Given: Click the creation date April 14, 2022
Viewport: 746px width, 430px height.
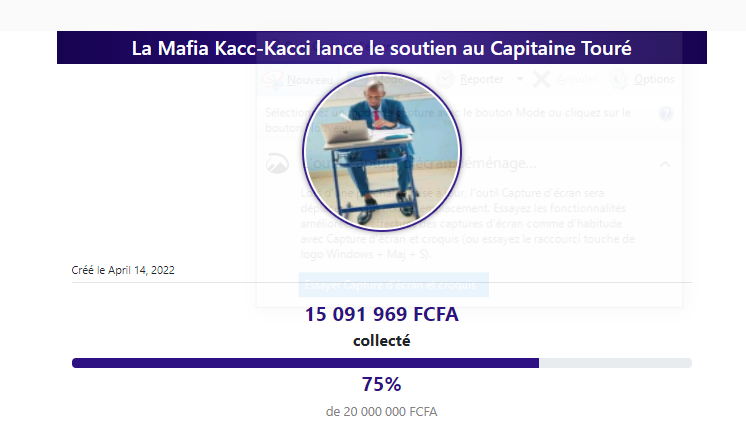Looking at the screenshot, I should coord(123,271).
